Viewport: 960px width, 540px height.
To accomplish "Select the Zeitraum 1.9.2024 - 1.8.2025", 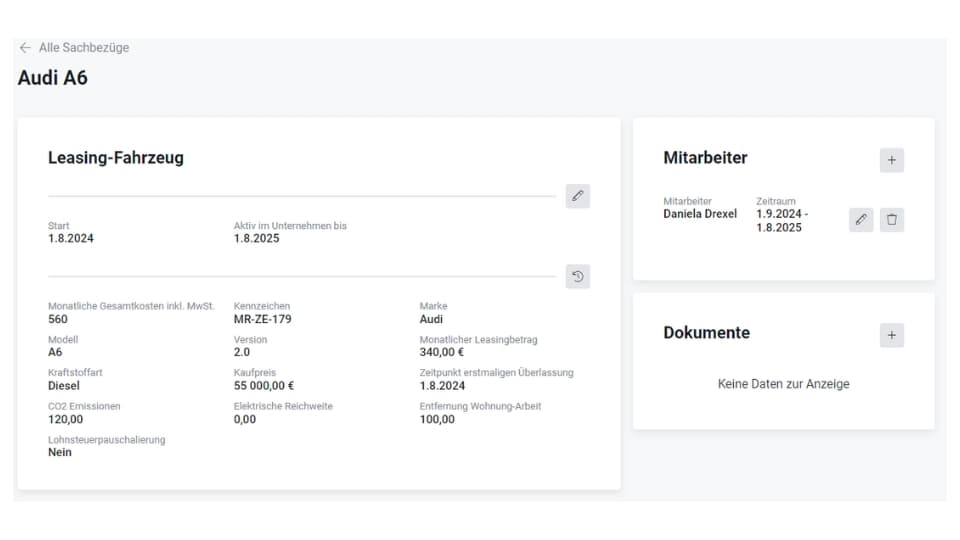I will tap(782, 221).
